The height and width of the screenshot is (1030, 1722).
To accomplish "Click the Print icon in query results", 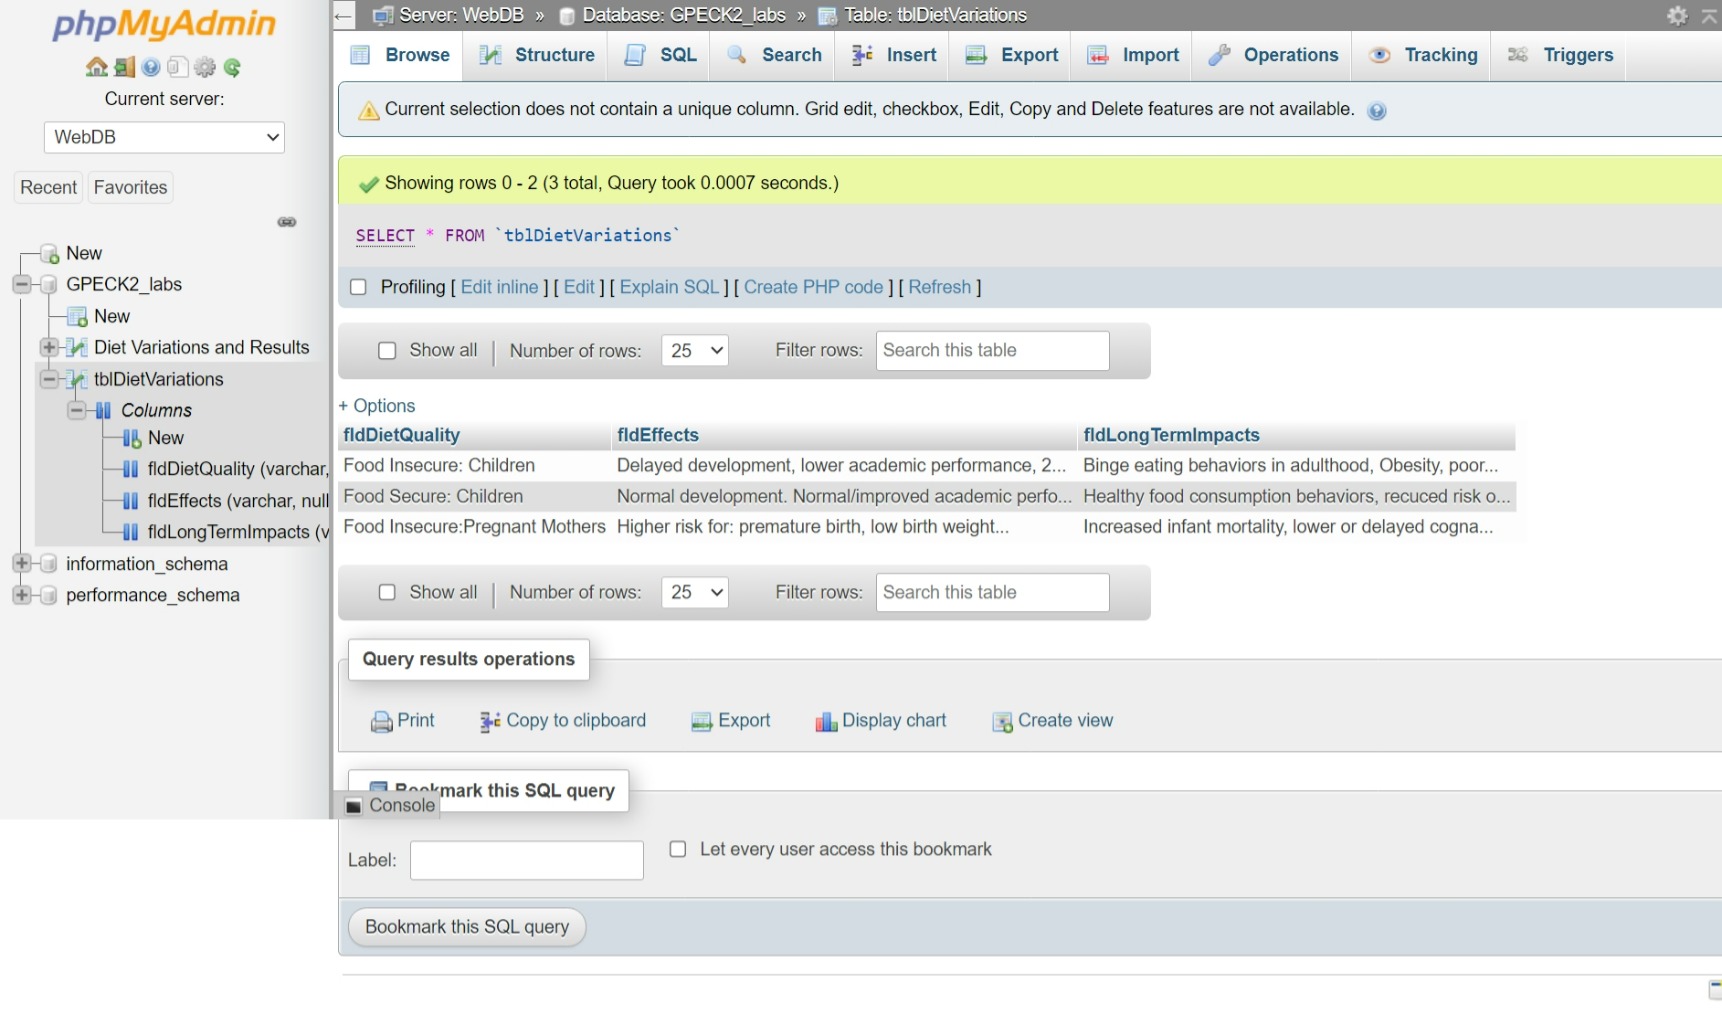I will [x=382, y=721].
